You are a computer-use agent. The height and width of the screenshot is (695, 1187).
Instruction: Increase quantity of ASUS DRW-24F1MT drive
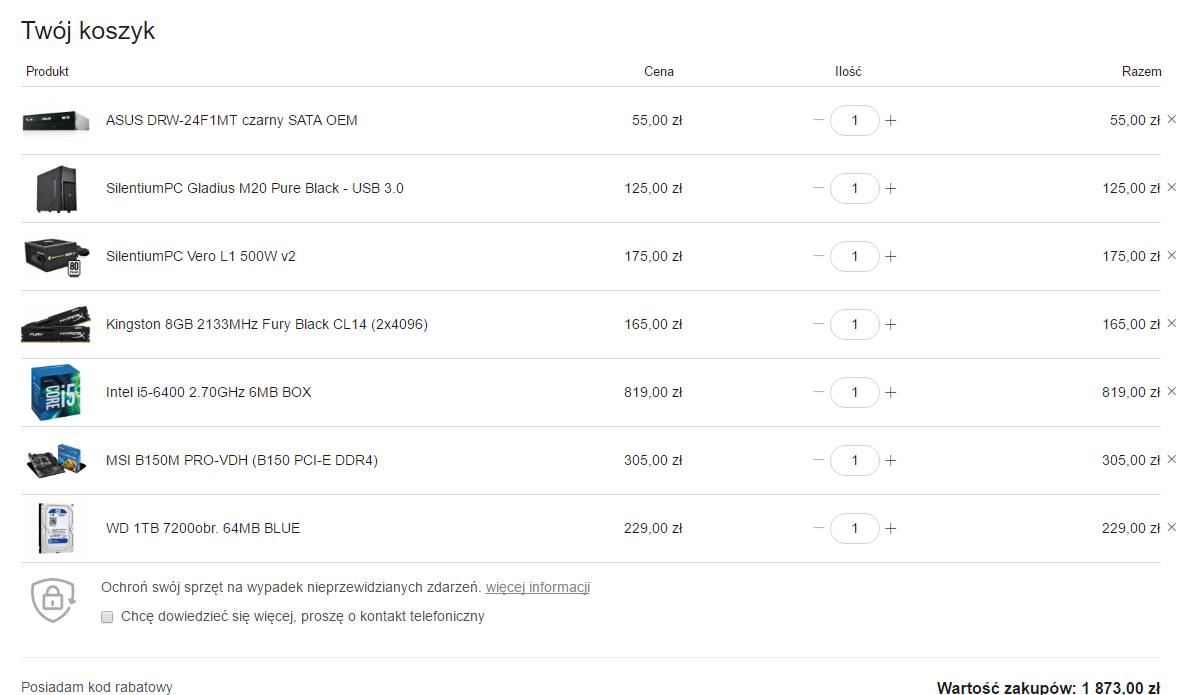[x=891, y=120]
